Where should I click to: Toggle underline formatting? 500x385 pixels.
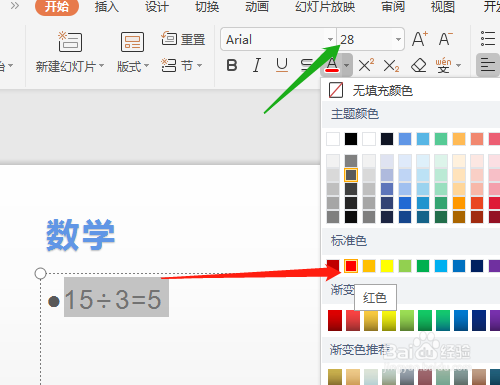pos(282,65)
